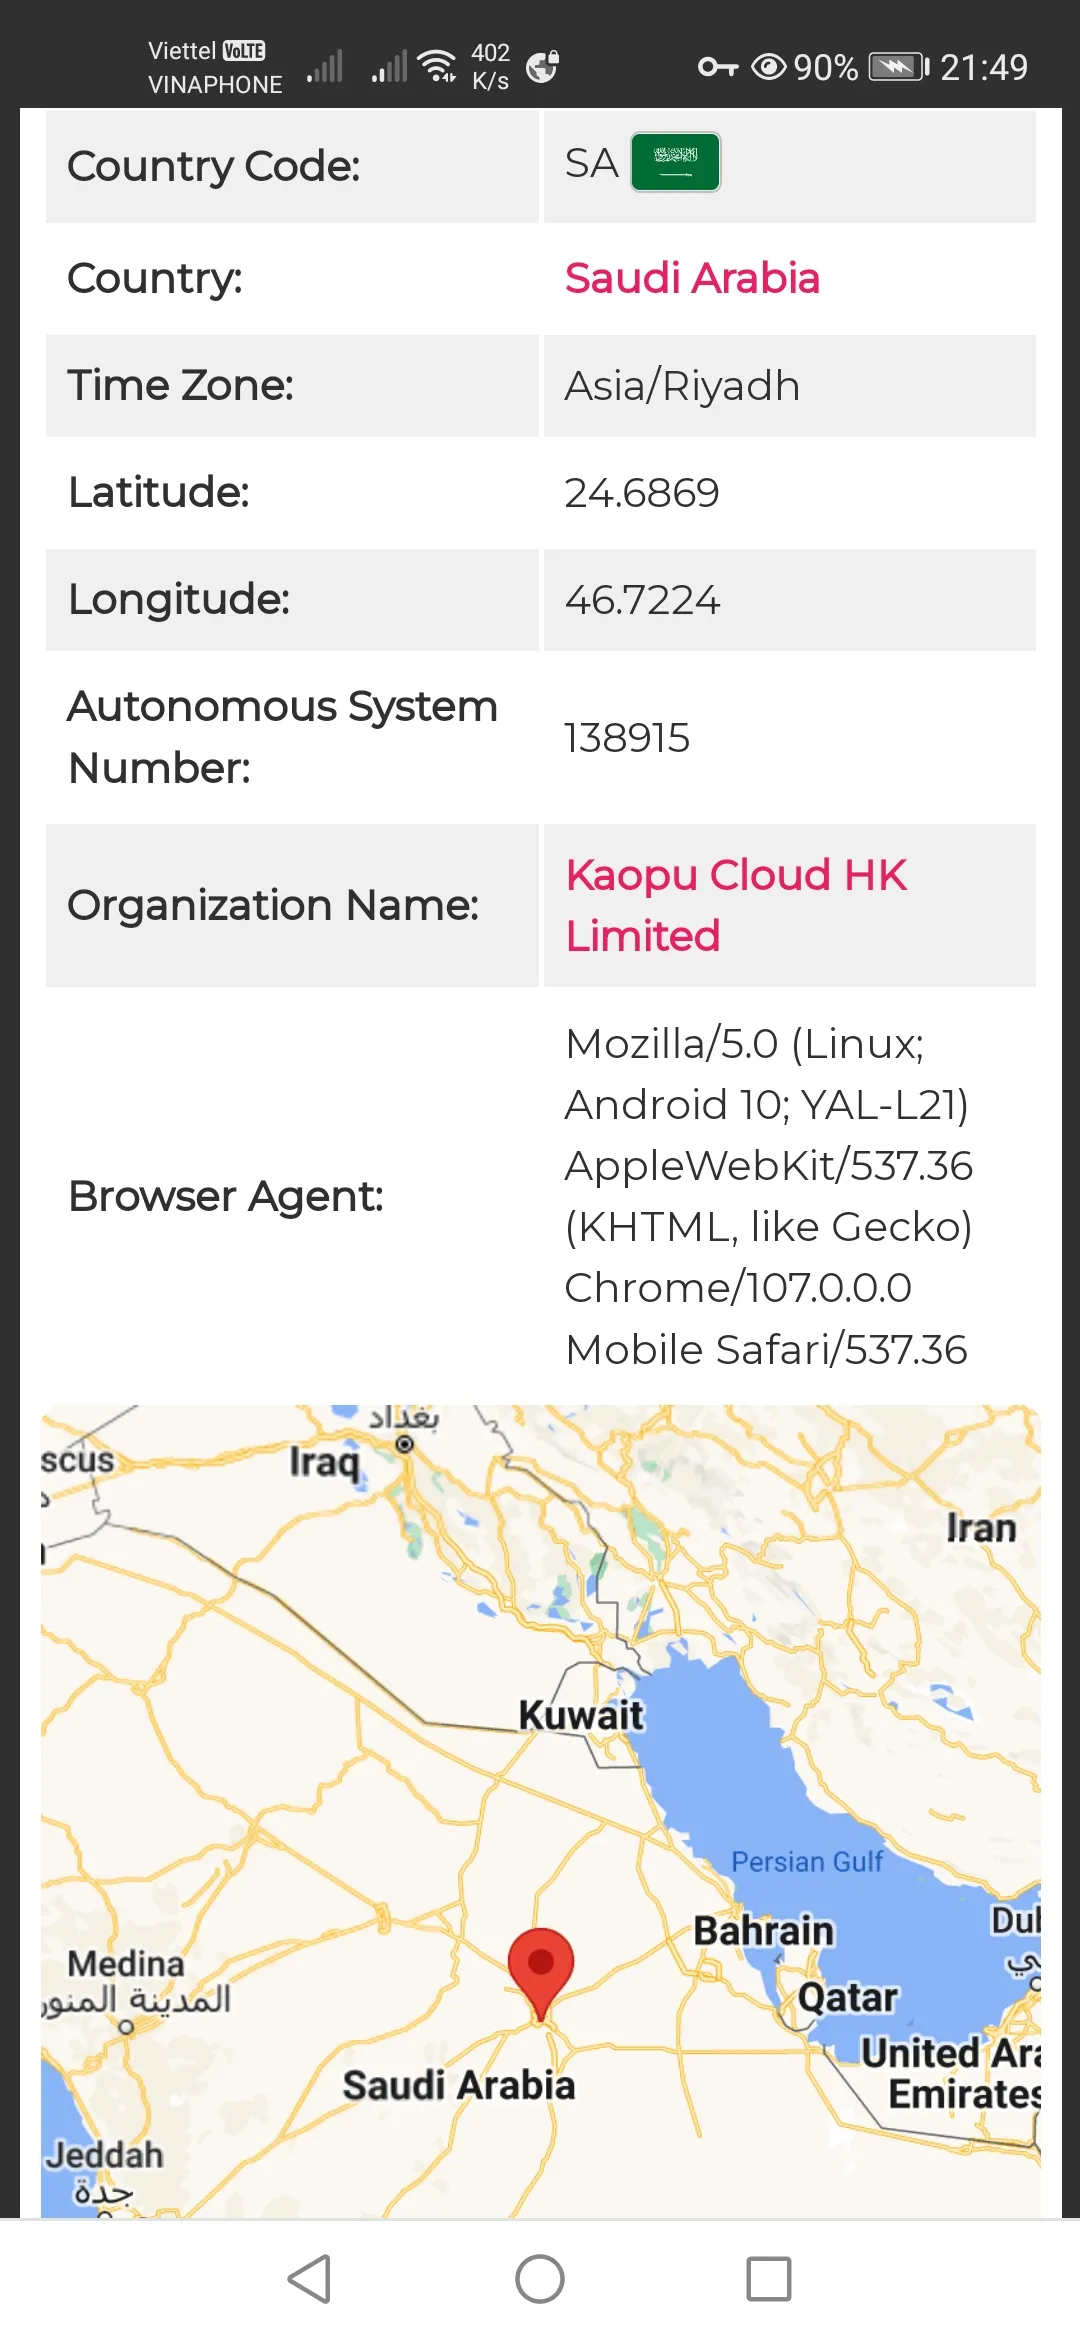Tap the clock showing 21:49
The image size is (1080, 2340).
coord(984,67)
